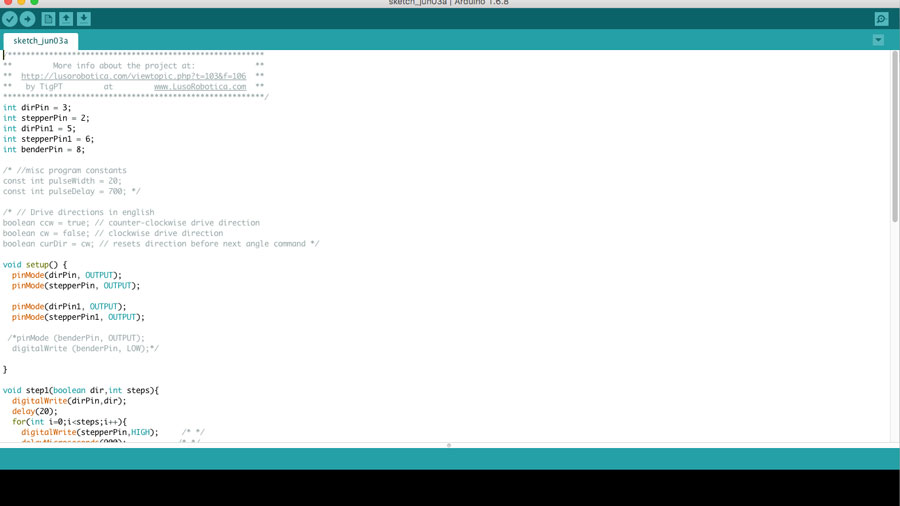Click line 'int dirPin1 = 5;'
900x506 pixels.
click(x=39, y=129)
